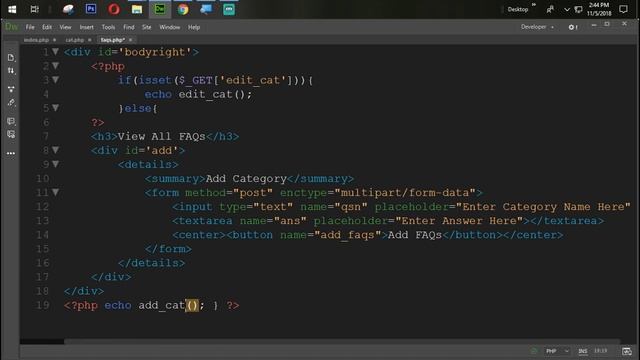Switch to the cat.php document tab

74,40
